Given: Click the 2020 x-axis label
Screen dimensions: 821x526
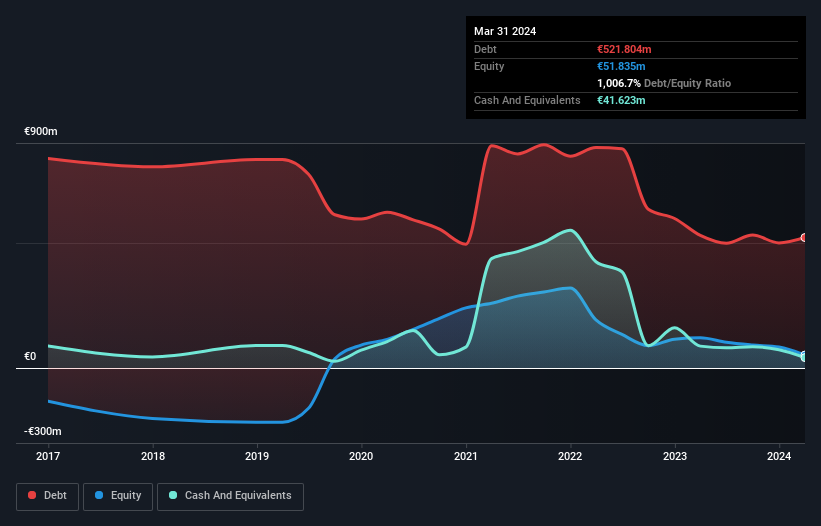Looking at the screenshot, I should click(361, 456).
